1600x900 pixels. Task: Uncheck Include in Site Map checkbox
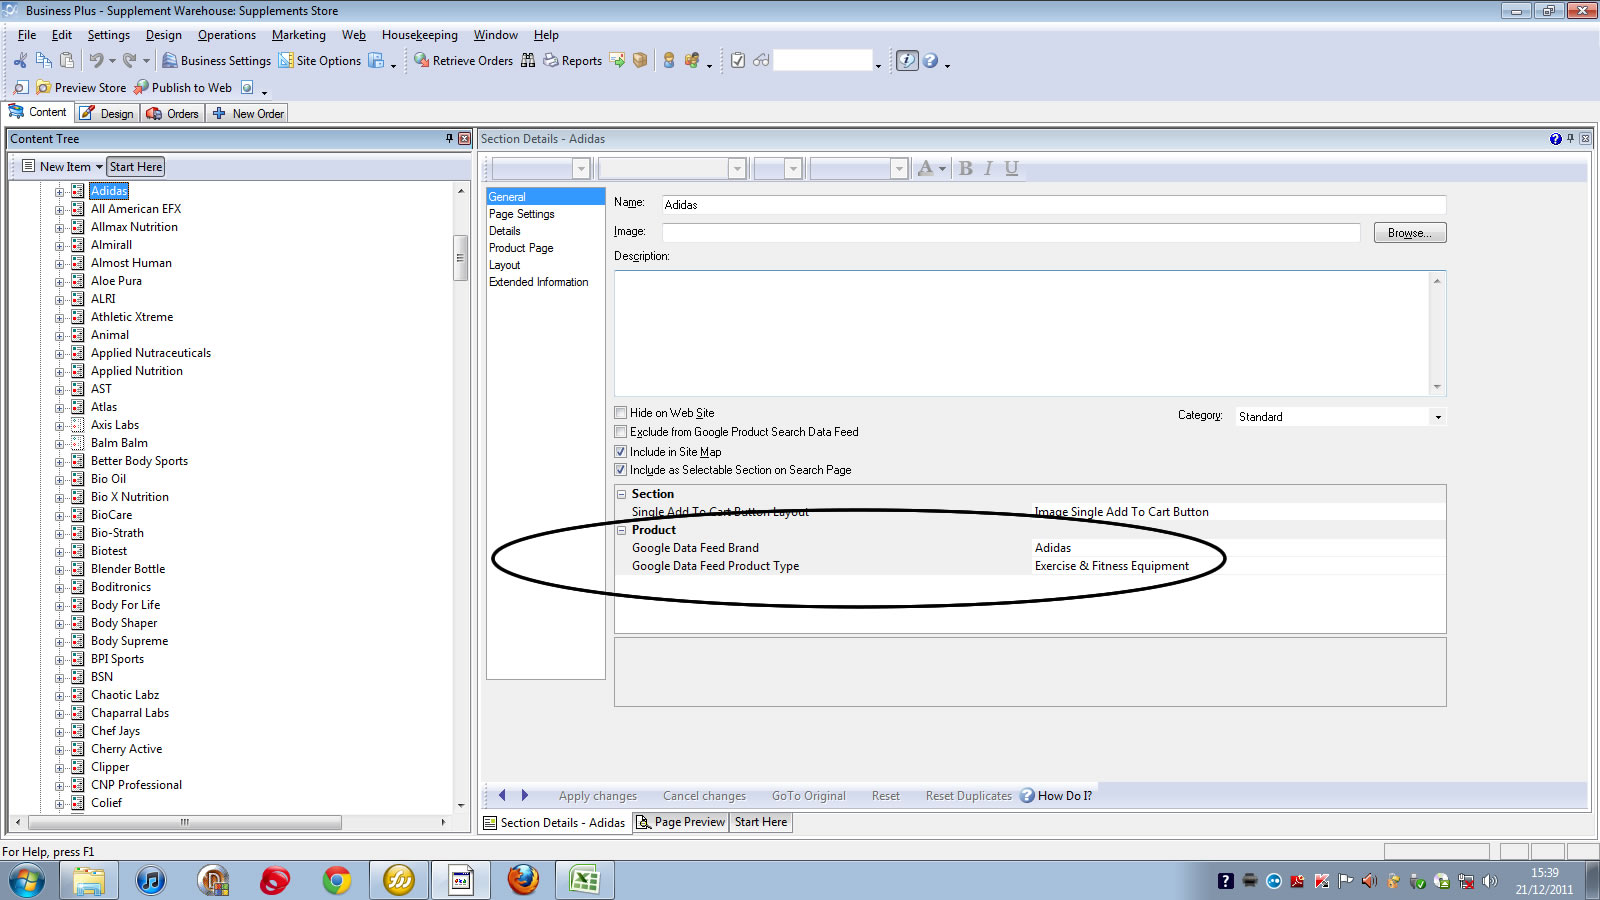pos(621,452)
